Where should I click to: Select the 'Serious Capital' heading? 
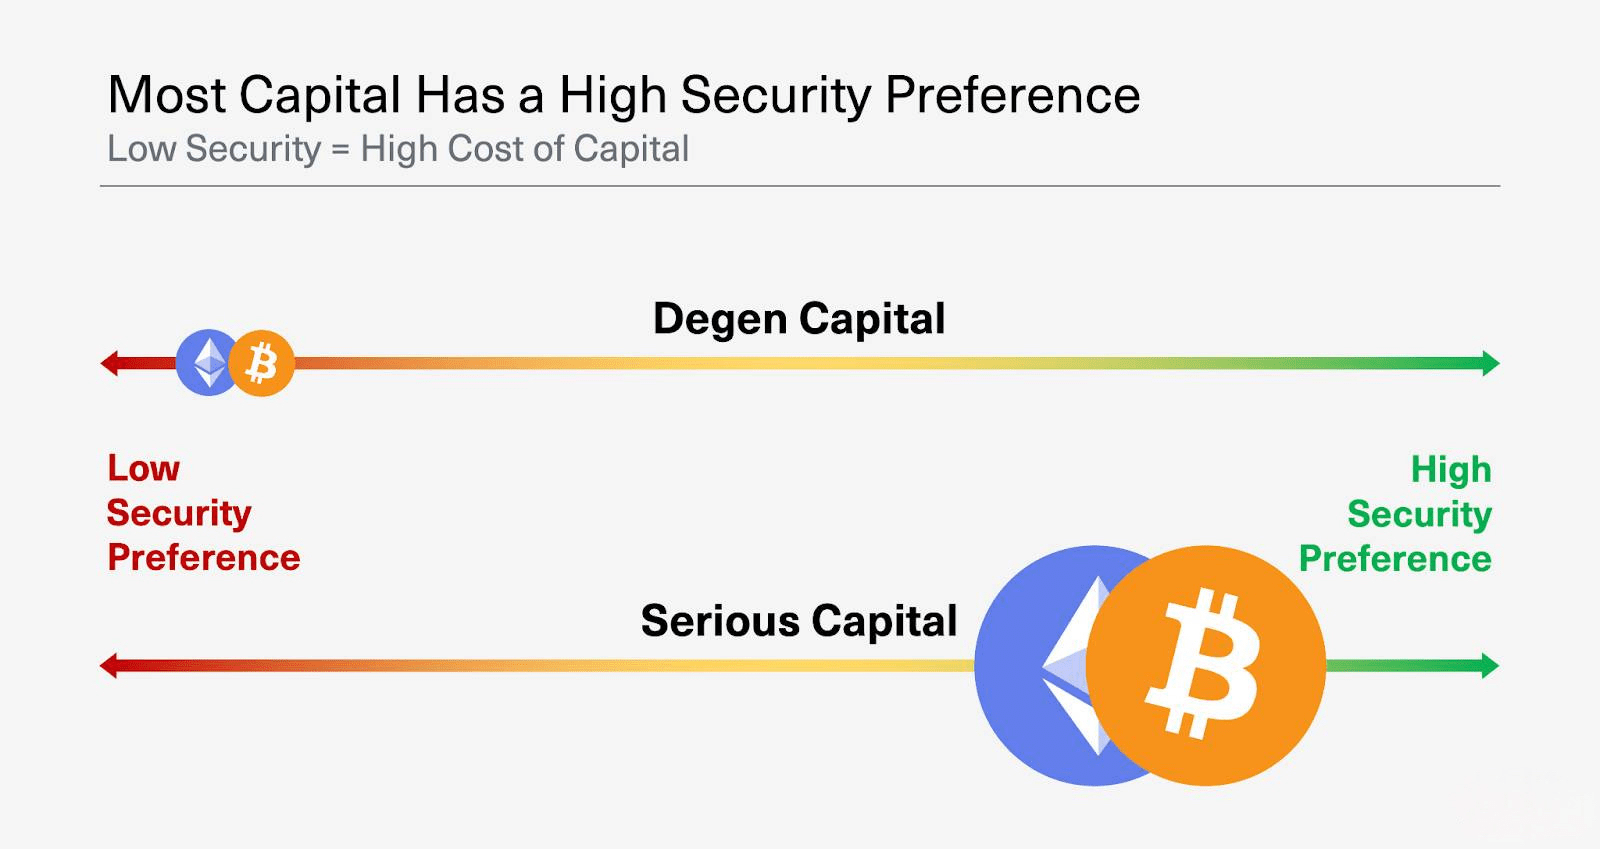tap(799, 621)
